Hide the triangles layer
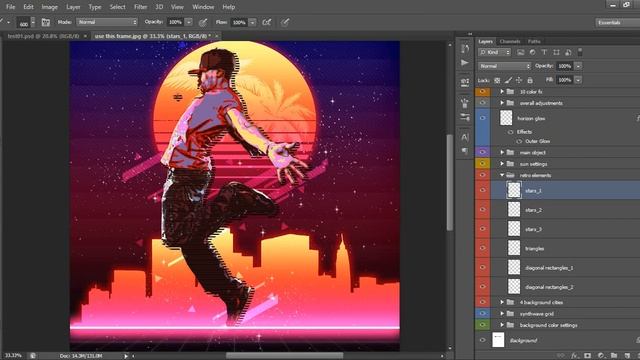Image resolution: width=640 pixels, height=360 pixels. pyautogui.click(x=482, y=248)
